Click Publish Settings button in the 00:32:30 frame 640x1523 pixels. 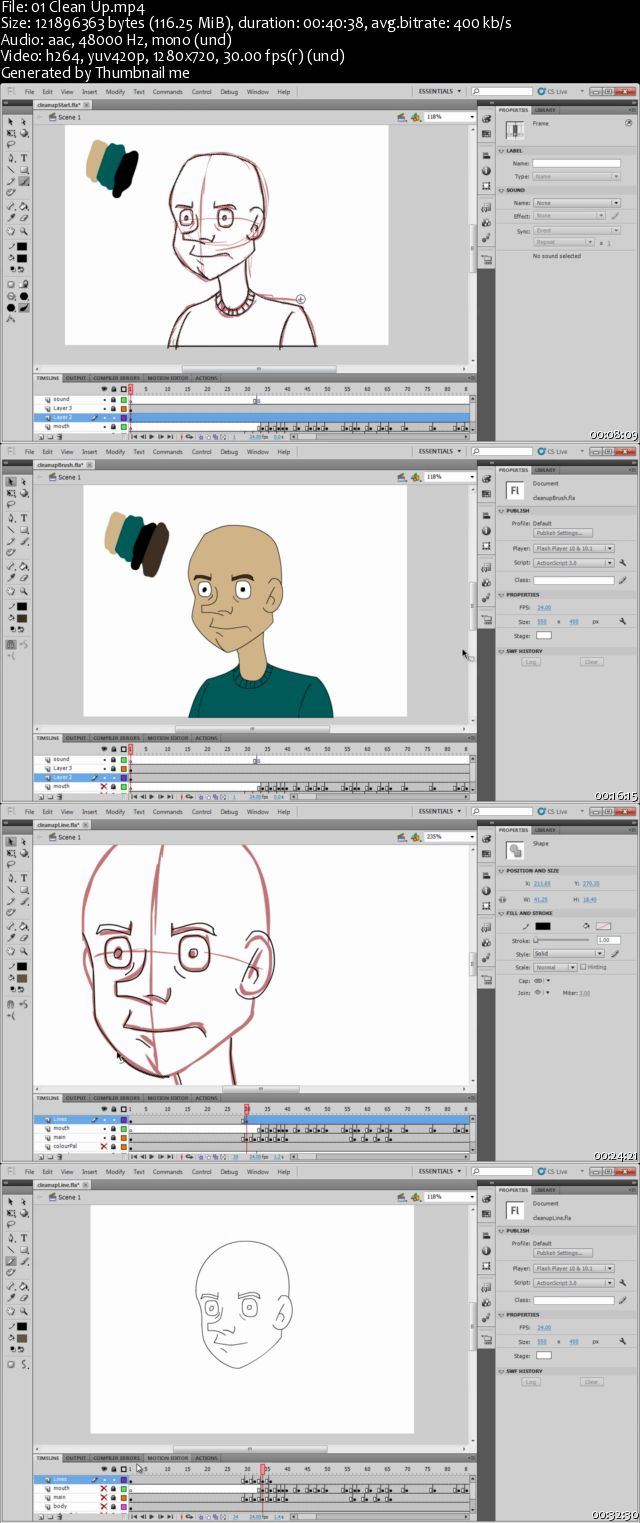tap(563, 1253)
